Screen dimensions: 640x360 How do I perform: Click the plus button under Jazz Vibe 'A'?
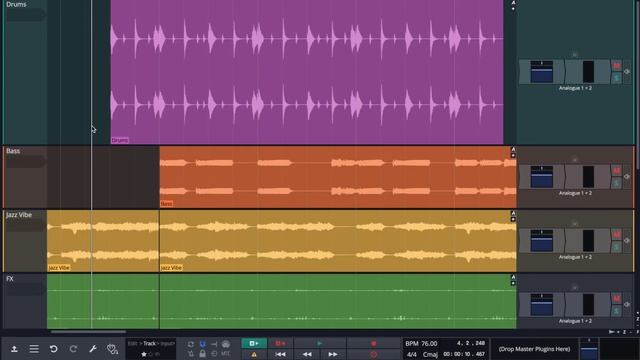tap(513, 219)
